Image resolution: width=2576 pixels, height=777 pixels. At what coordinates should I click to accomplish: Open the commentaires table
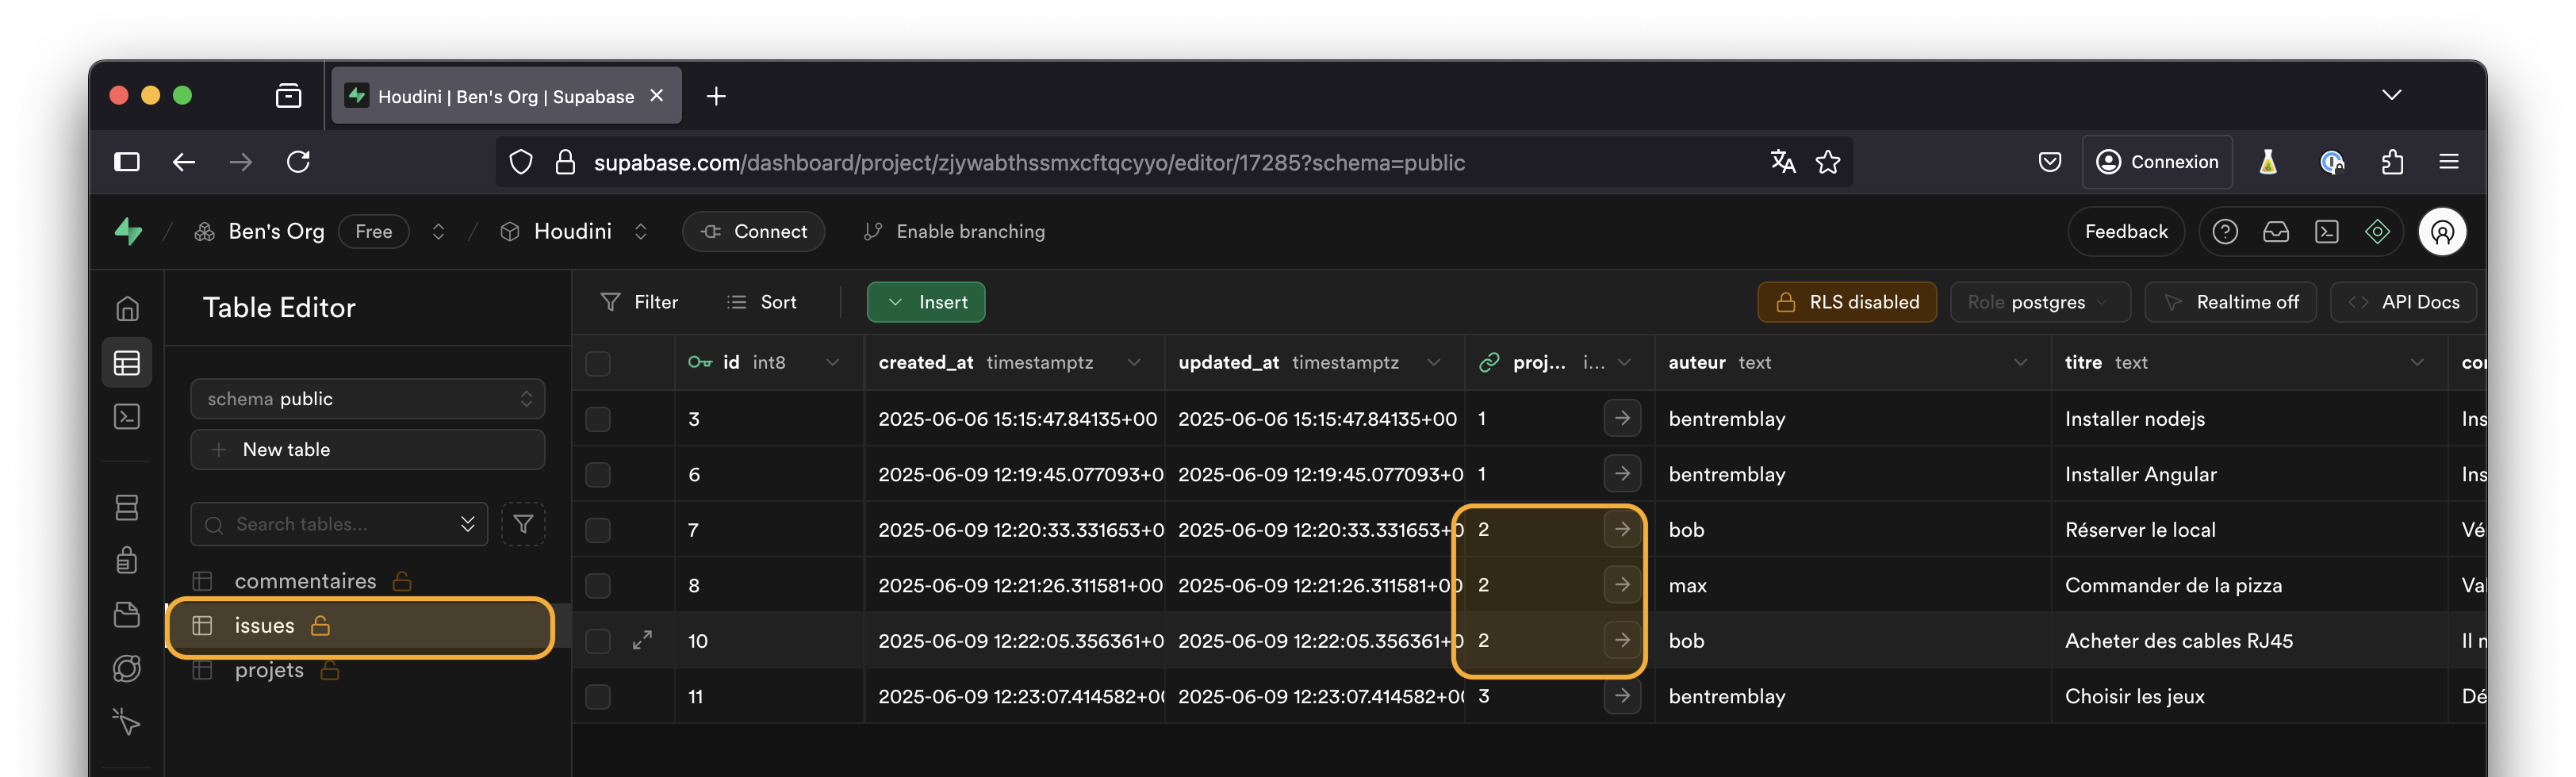click(x=305, y=580)
